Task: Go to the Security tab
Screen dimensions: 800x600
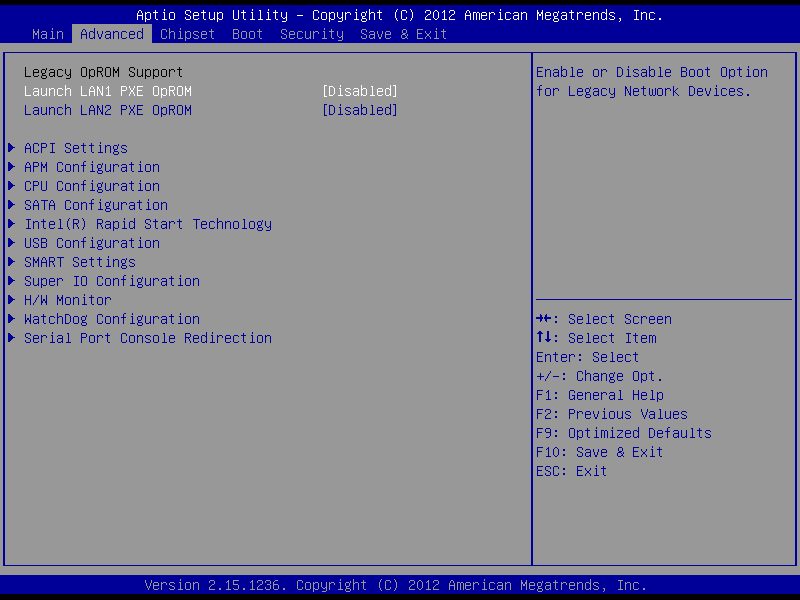Action: pyautogui.click(x=311, y=34)
